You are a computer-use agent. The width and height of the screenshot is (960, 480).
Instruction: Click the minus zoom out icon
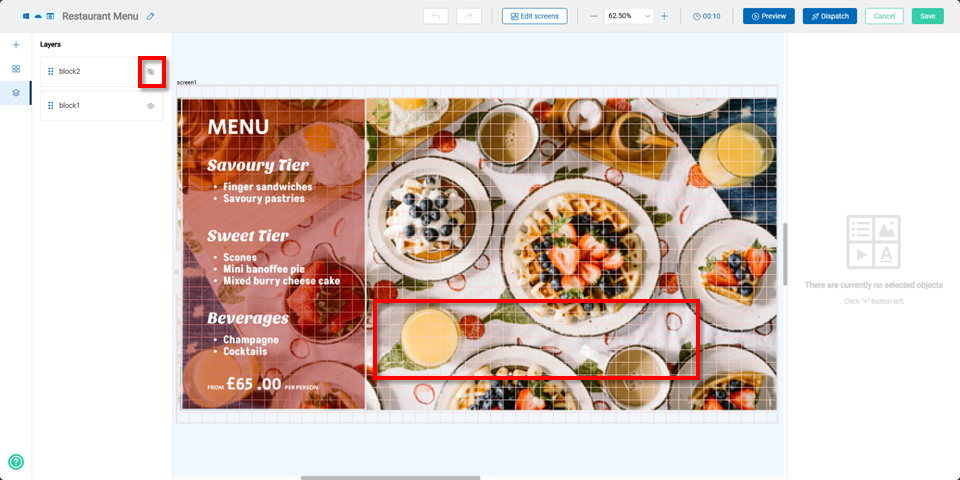[x=593, y=17]
